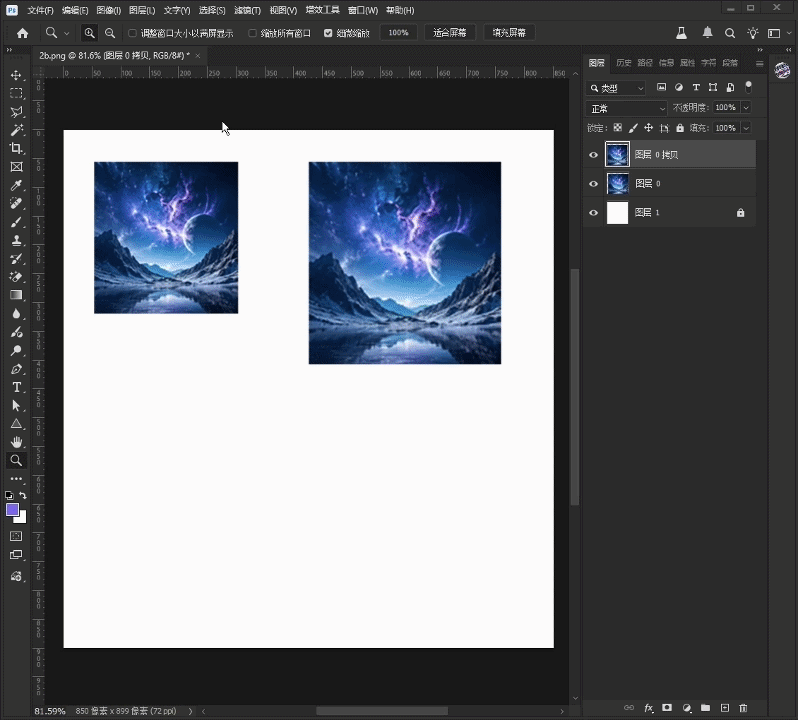Choose Zoom In mode in options bar

pyautogui.click(x=90, y=33)
